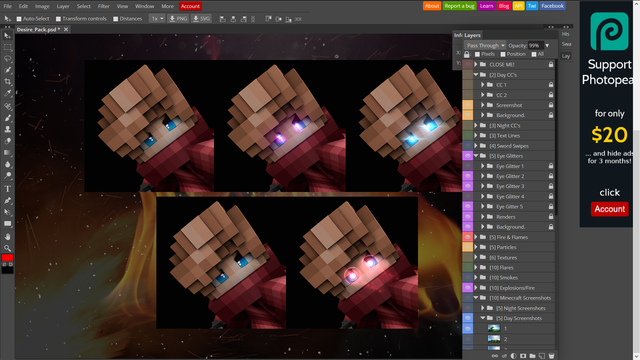
Task: Expand the [3] Night CC's folder
Action: coord(476,125)
